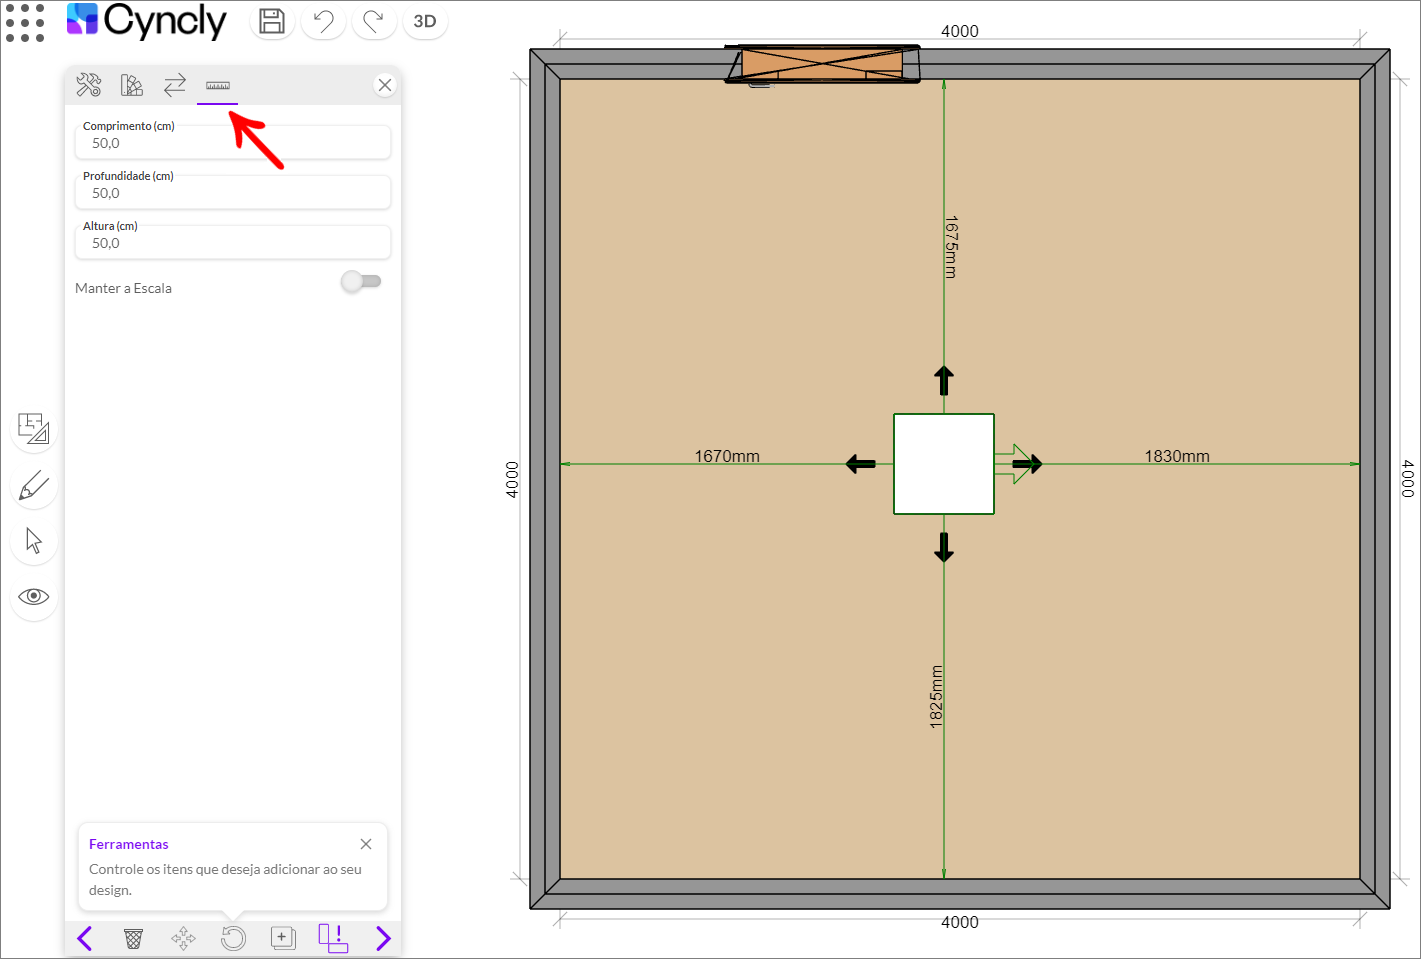This screenshot has height=959, width=1421.
Task: Close the item properties panel
Action: [385, 85]
